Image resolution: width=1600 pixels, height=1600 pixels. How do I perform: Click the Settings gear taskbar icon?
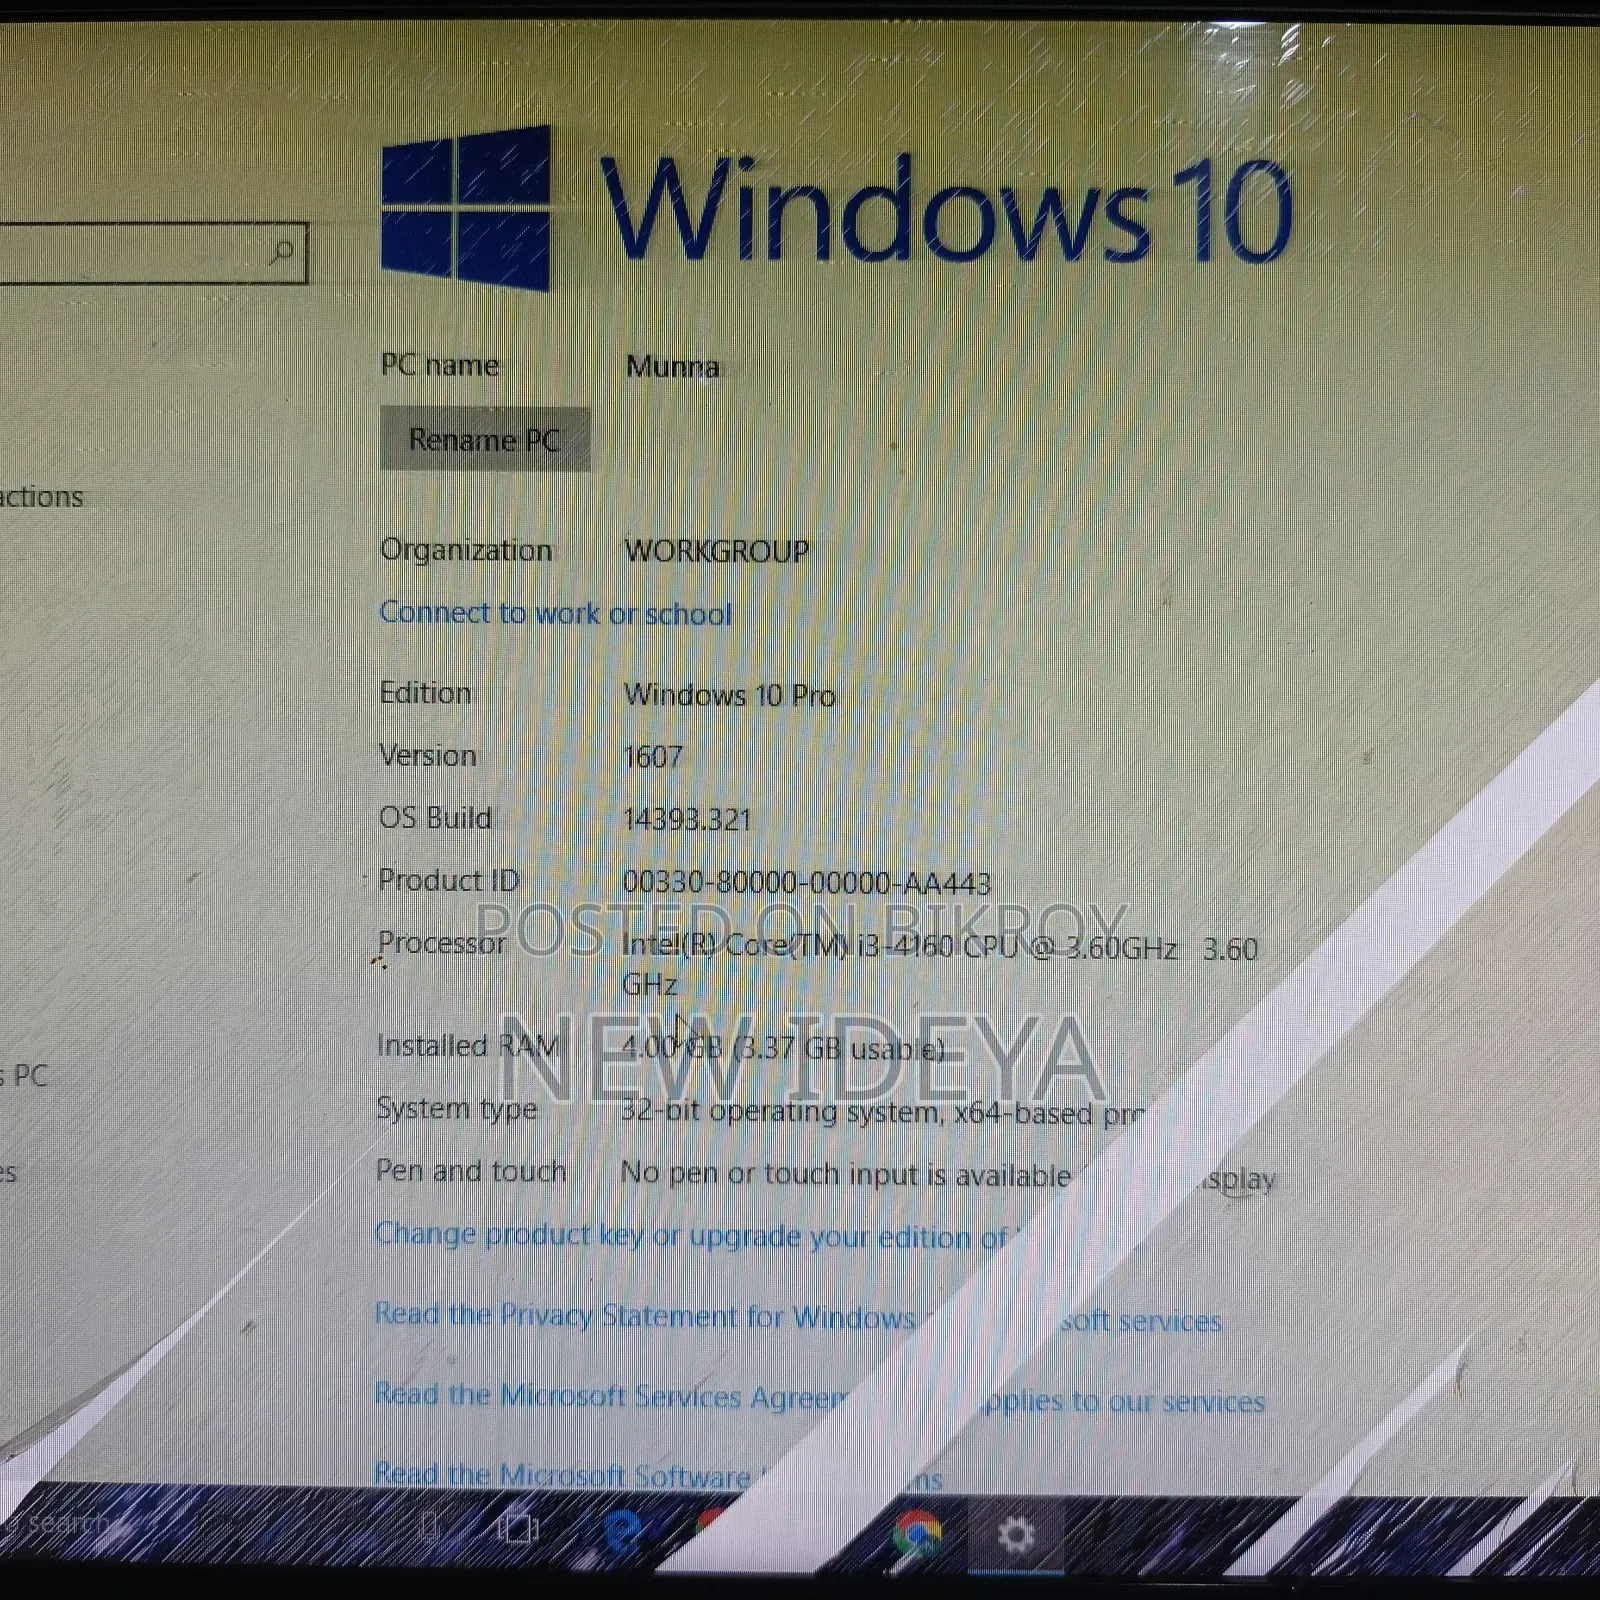[x=1016, y=1534]
